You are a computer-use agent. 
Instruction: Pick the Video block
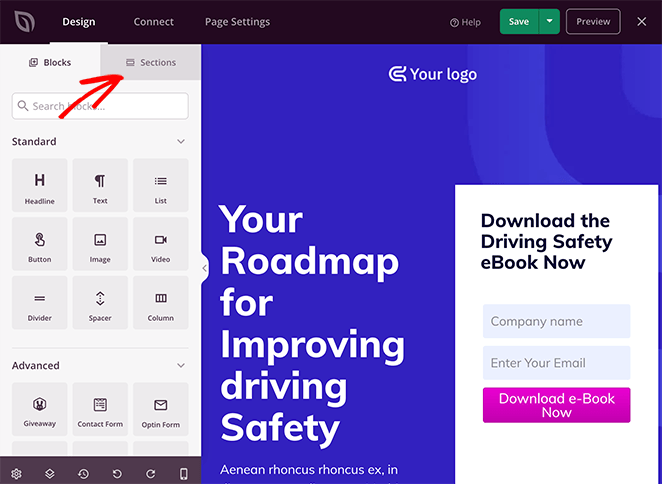click(160, 244)
